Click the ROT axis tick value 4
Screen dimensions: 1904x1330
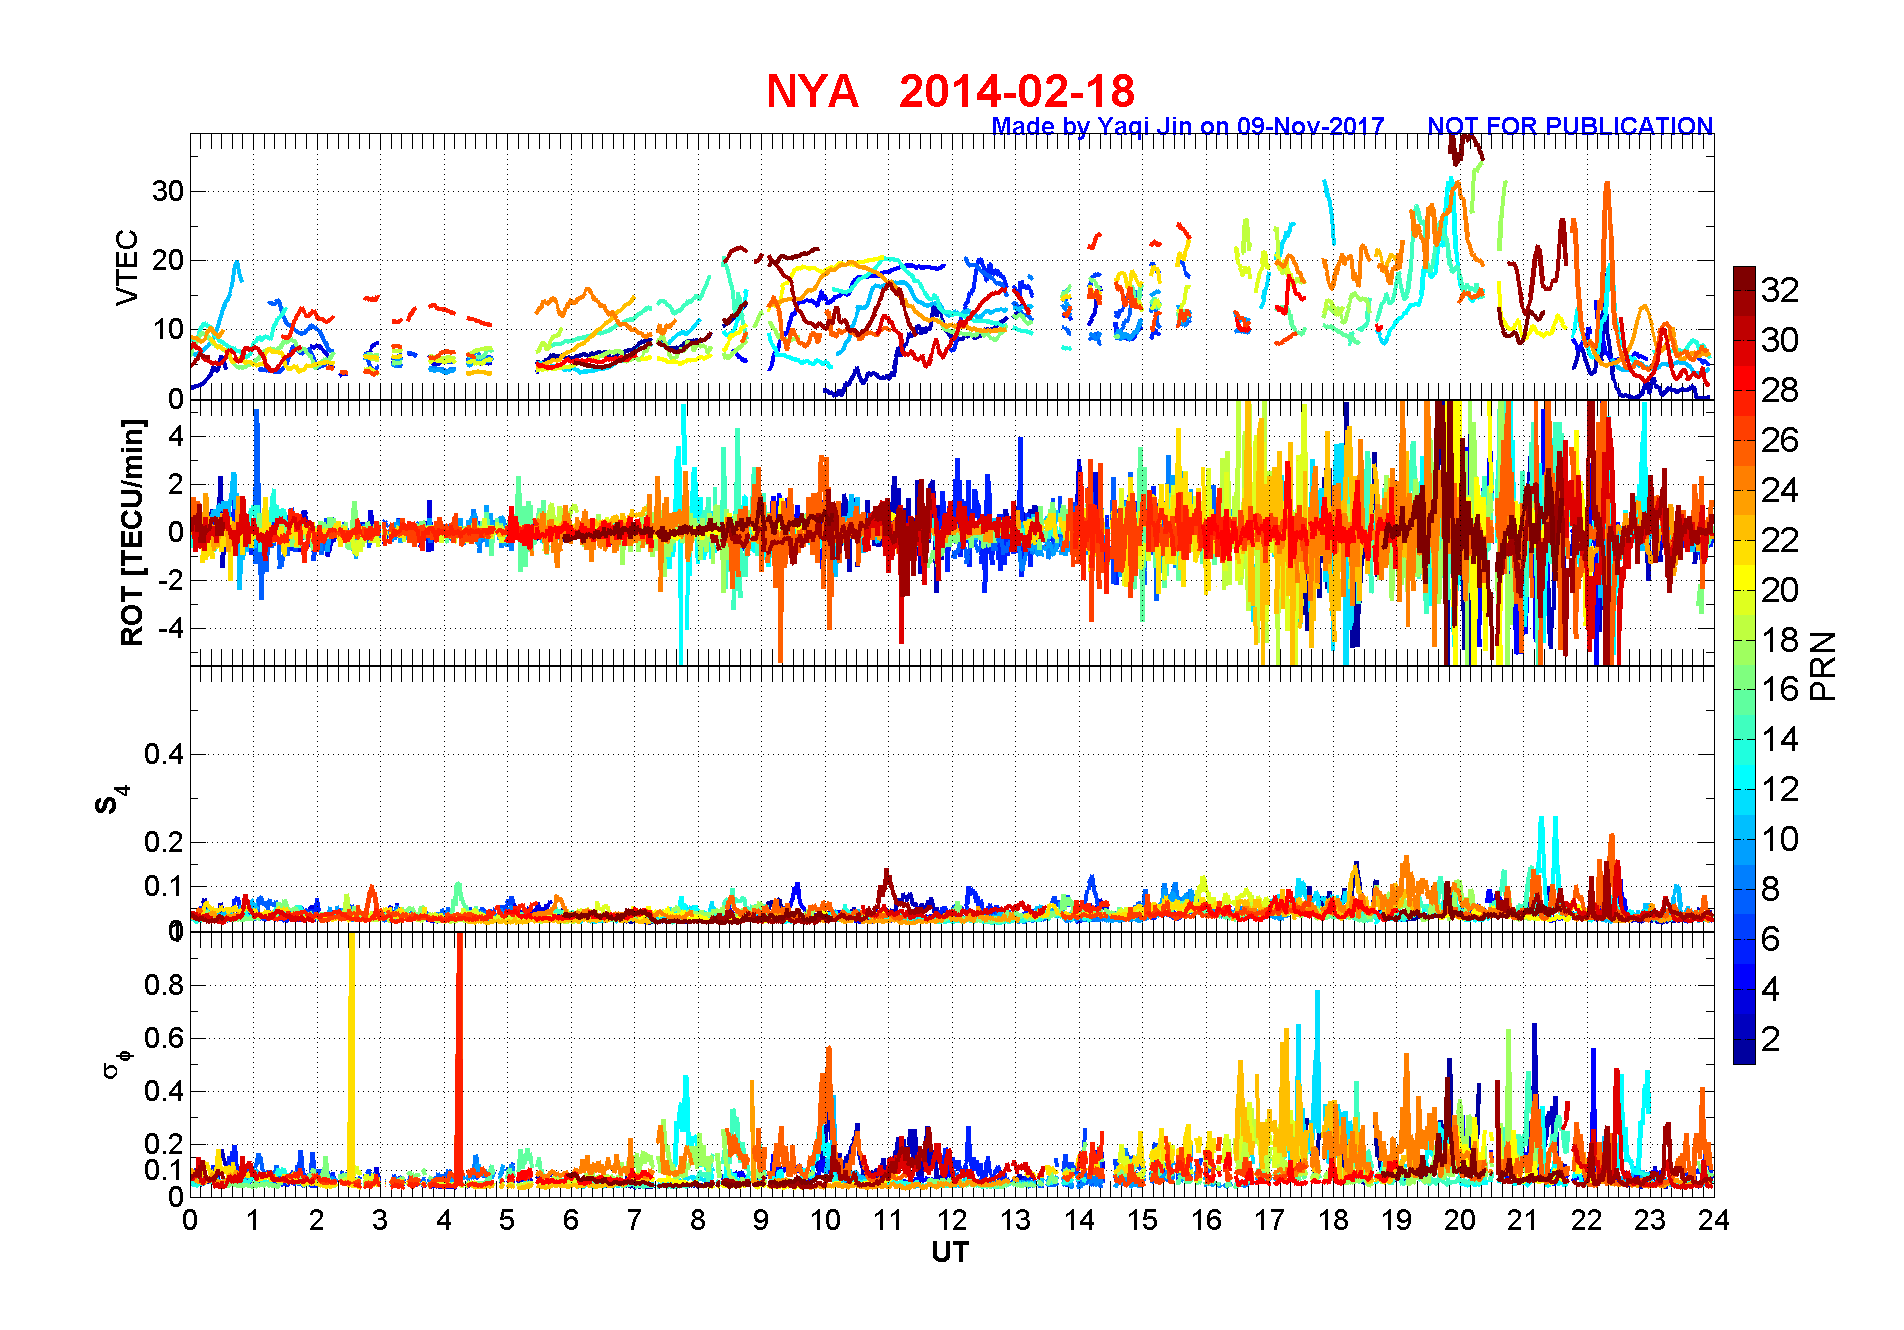click(x=176, y=435)
